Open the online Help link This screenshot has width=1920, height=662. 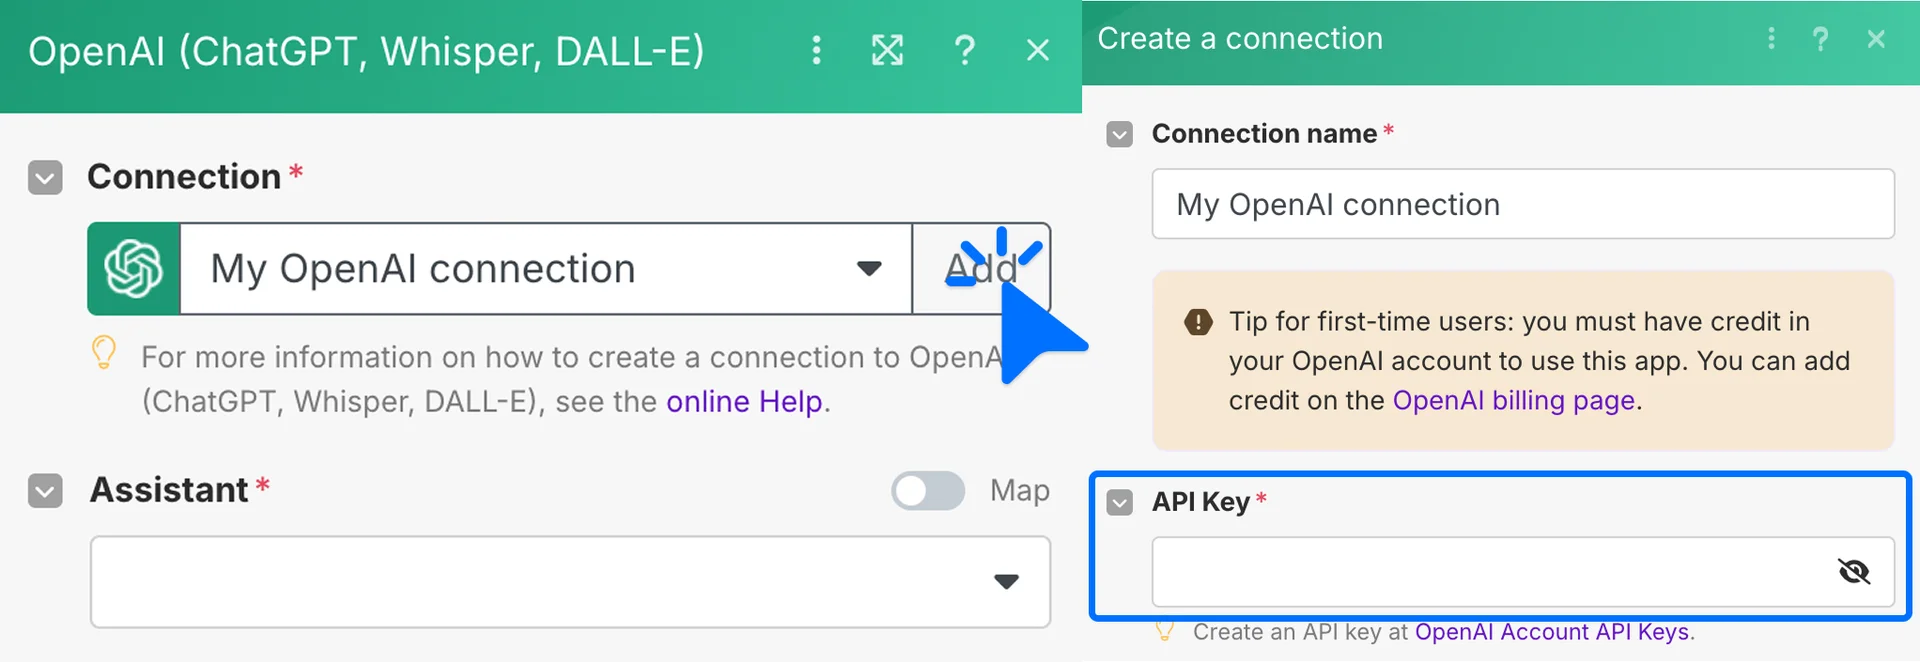(744, 402)
